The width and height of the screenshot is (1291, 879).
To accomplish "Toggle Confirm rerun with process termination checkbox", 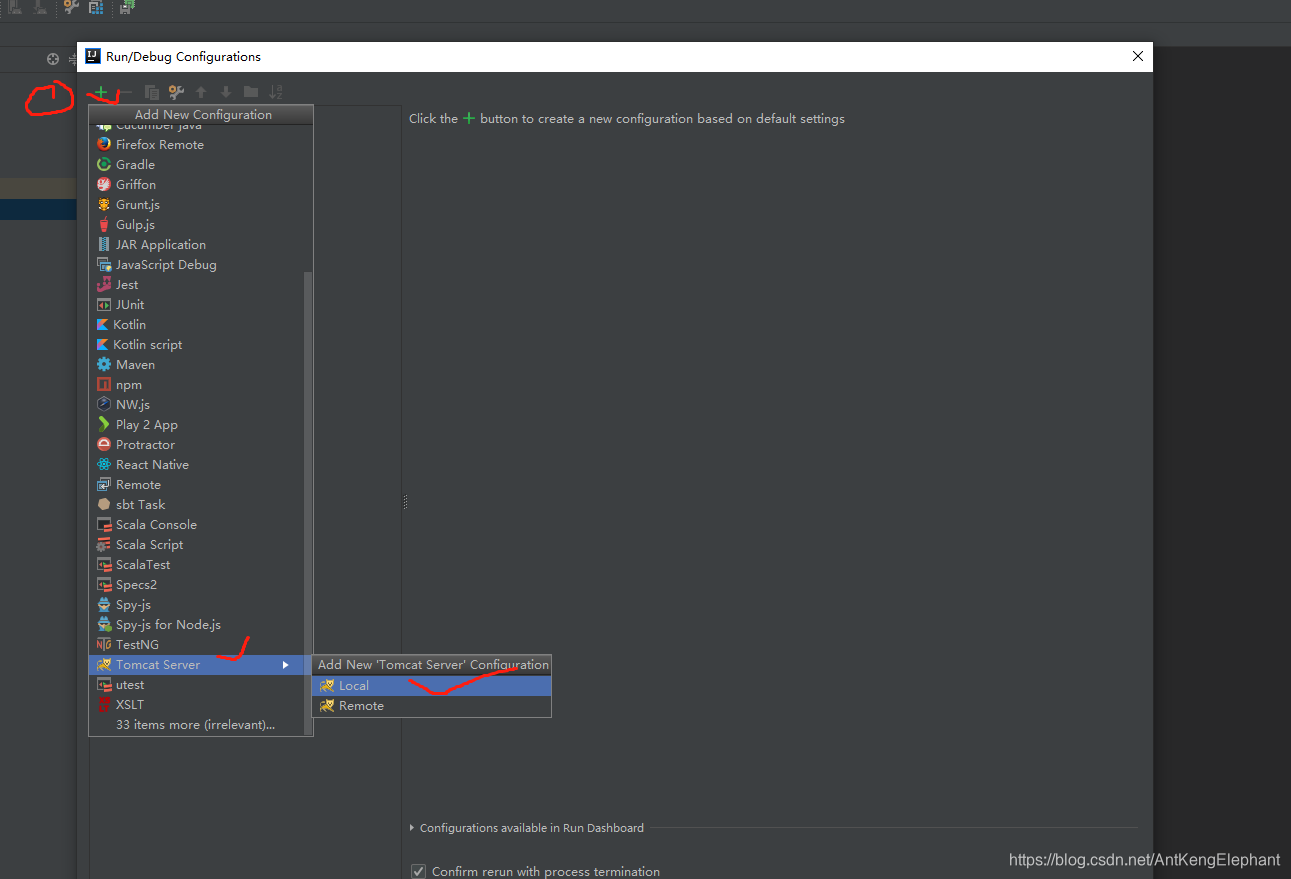I will [x=419, y=871].
